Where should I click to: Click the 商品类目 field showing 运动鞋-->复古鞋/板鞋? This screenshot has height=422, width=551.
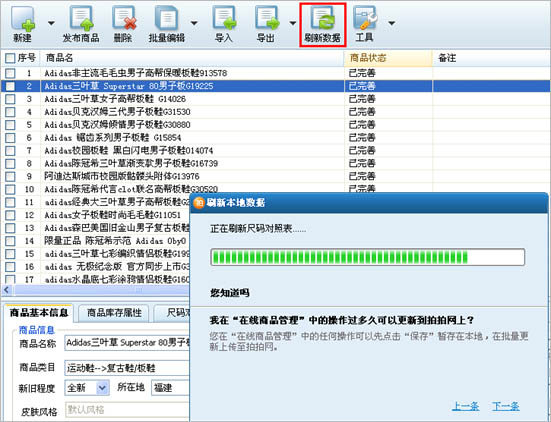(127, 368)
